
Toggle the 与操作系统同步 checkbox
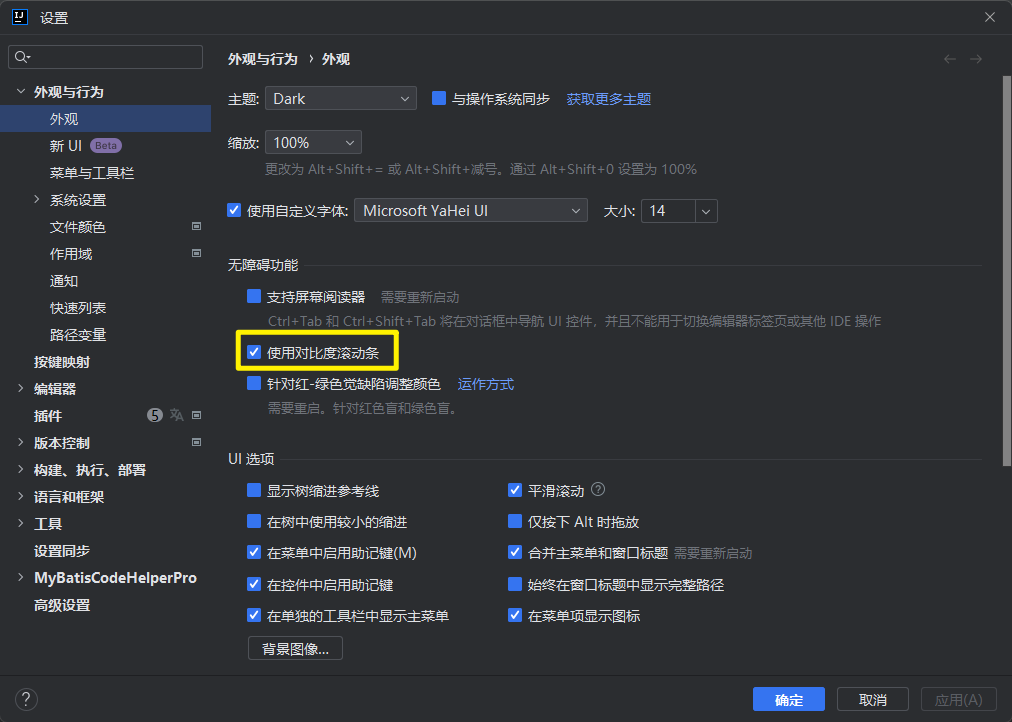pos(438,99)
